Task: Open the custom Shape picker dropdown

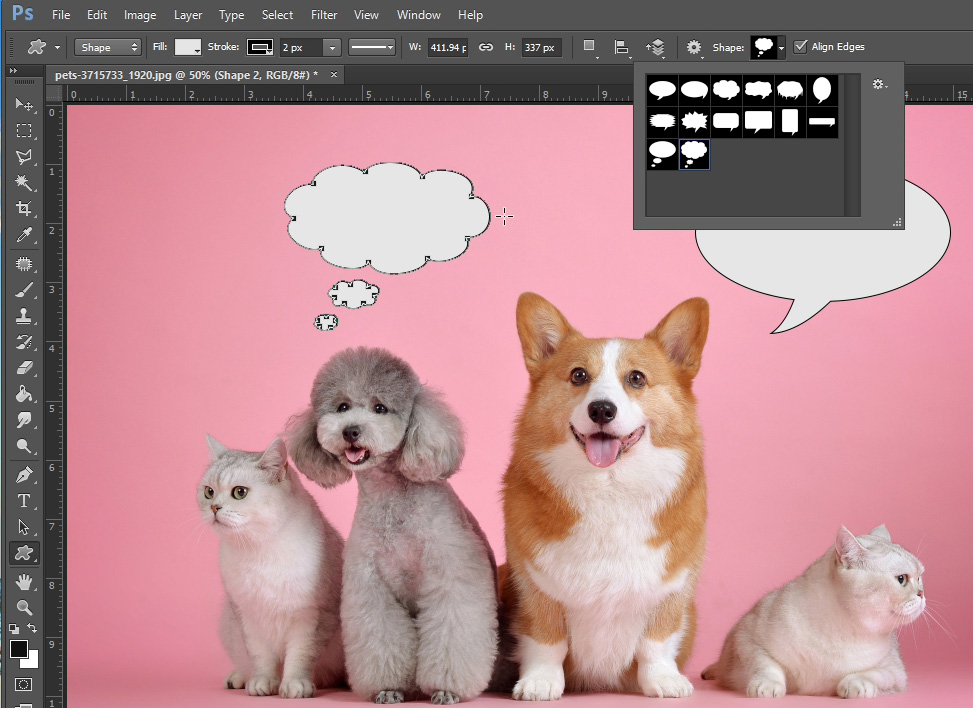Action: 781,48
